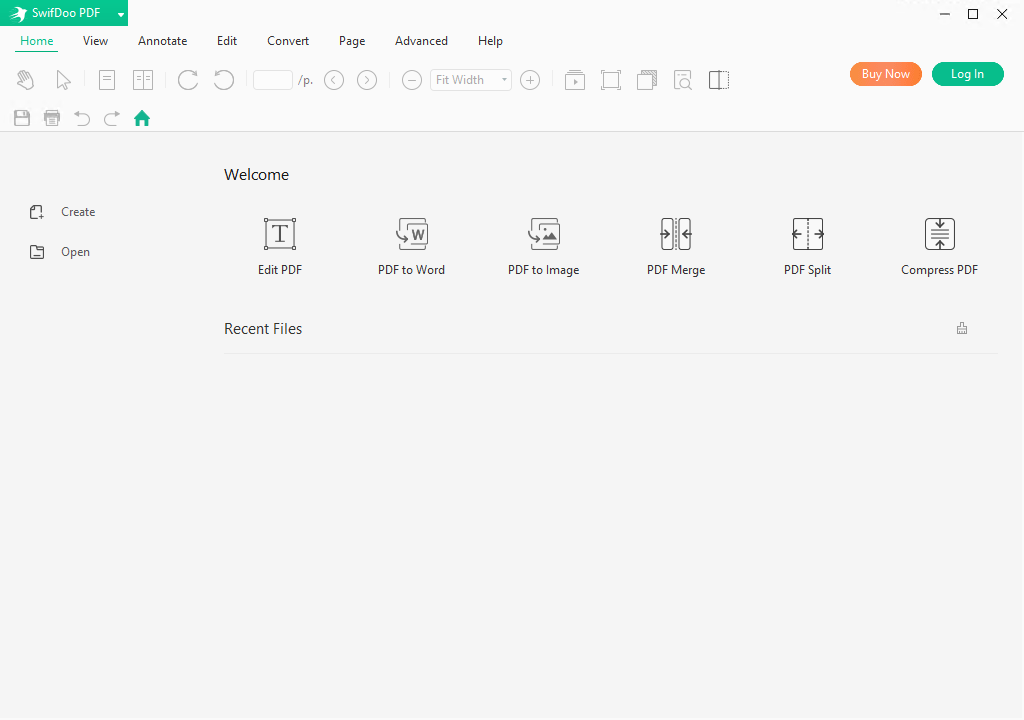Viewport: 1024px width, 720px height.
Task: Zoom in with plus circle
Action: [530, 80]
